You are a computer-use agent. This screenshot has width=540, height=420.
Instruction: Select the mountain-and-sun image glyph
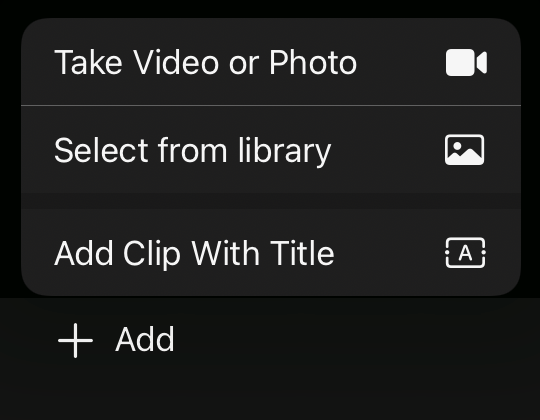465,150
